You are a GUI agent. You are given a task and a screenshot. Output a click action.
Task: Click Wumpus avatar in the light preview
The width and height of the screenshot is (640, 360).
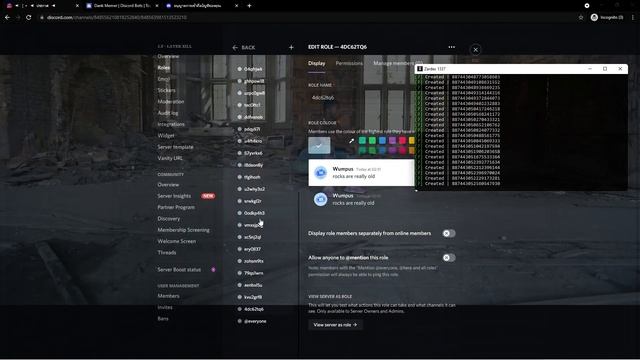320,173
